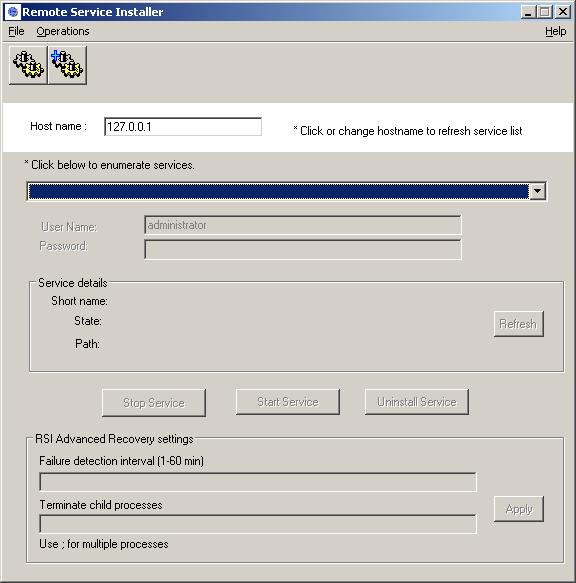Click the Uninstall Service button

coord(416,402)
